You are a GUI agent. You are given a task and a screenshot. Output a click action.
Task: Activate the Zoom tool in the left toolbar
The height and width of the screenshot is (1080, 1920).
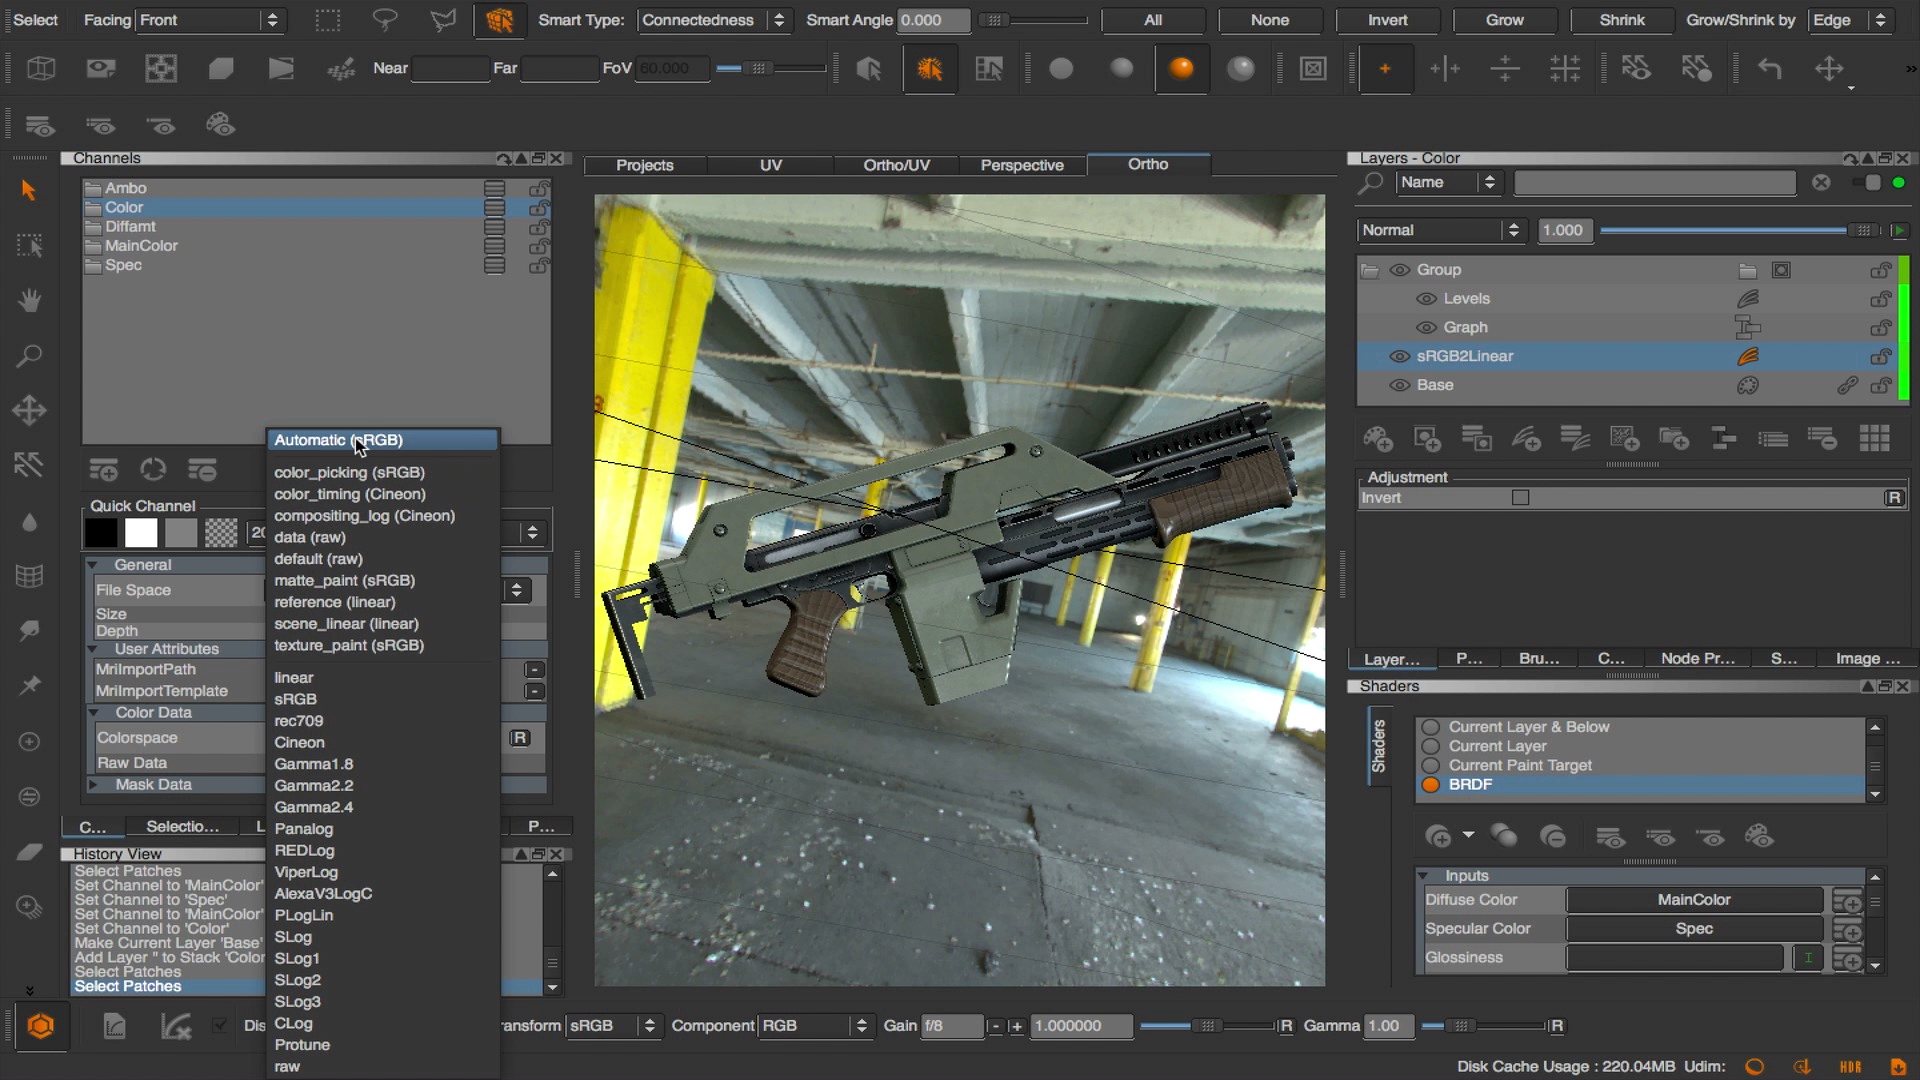pos(29,356)
